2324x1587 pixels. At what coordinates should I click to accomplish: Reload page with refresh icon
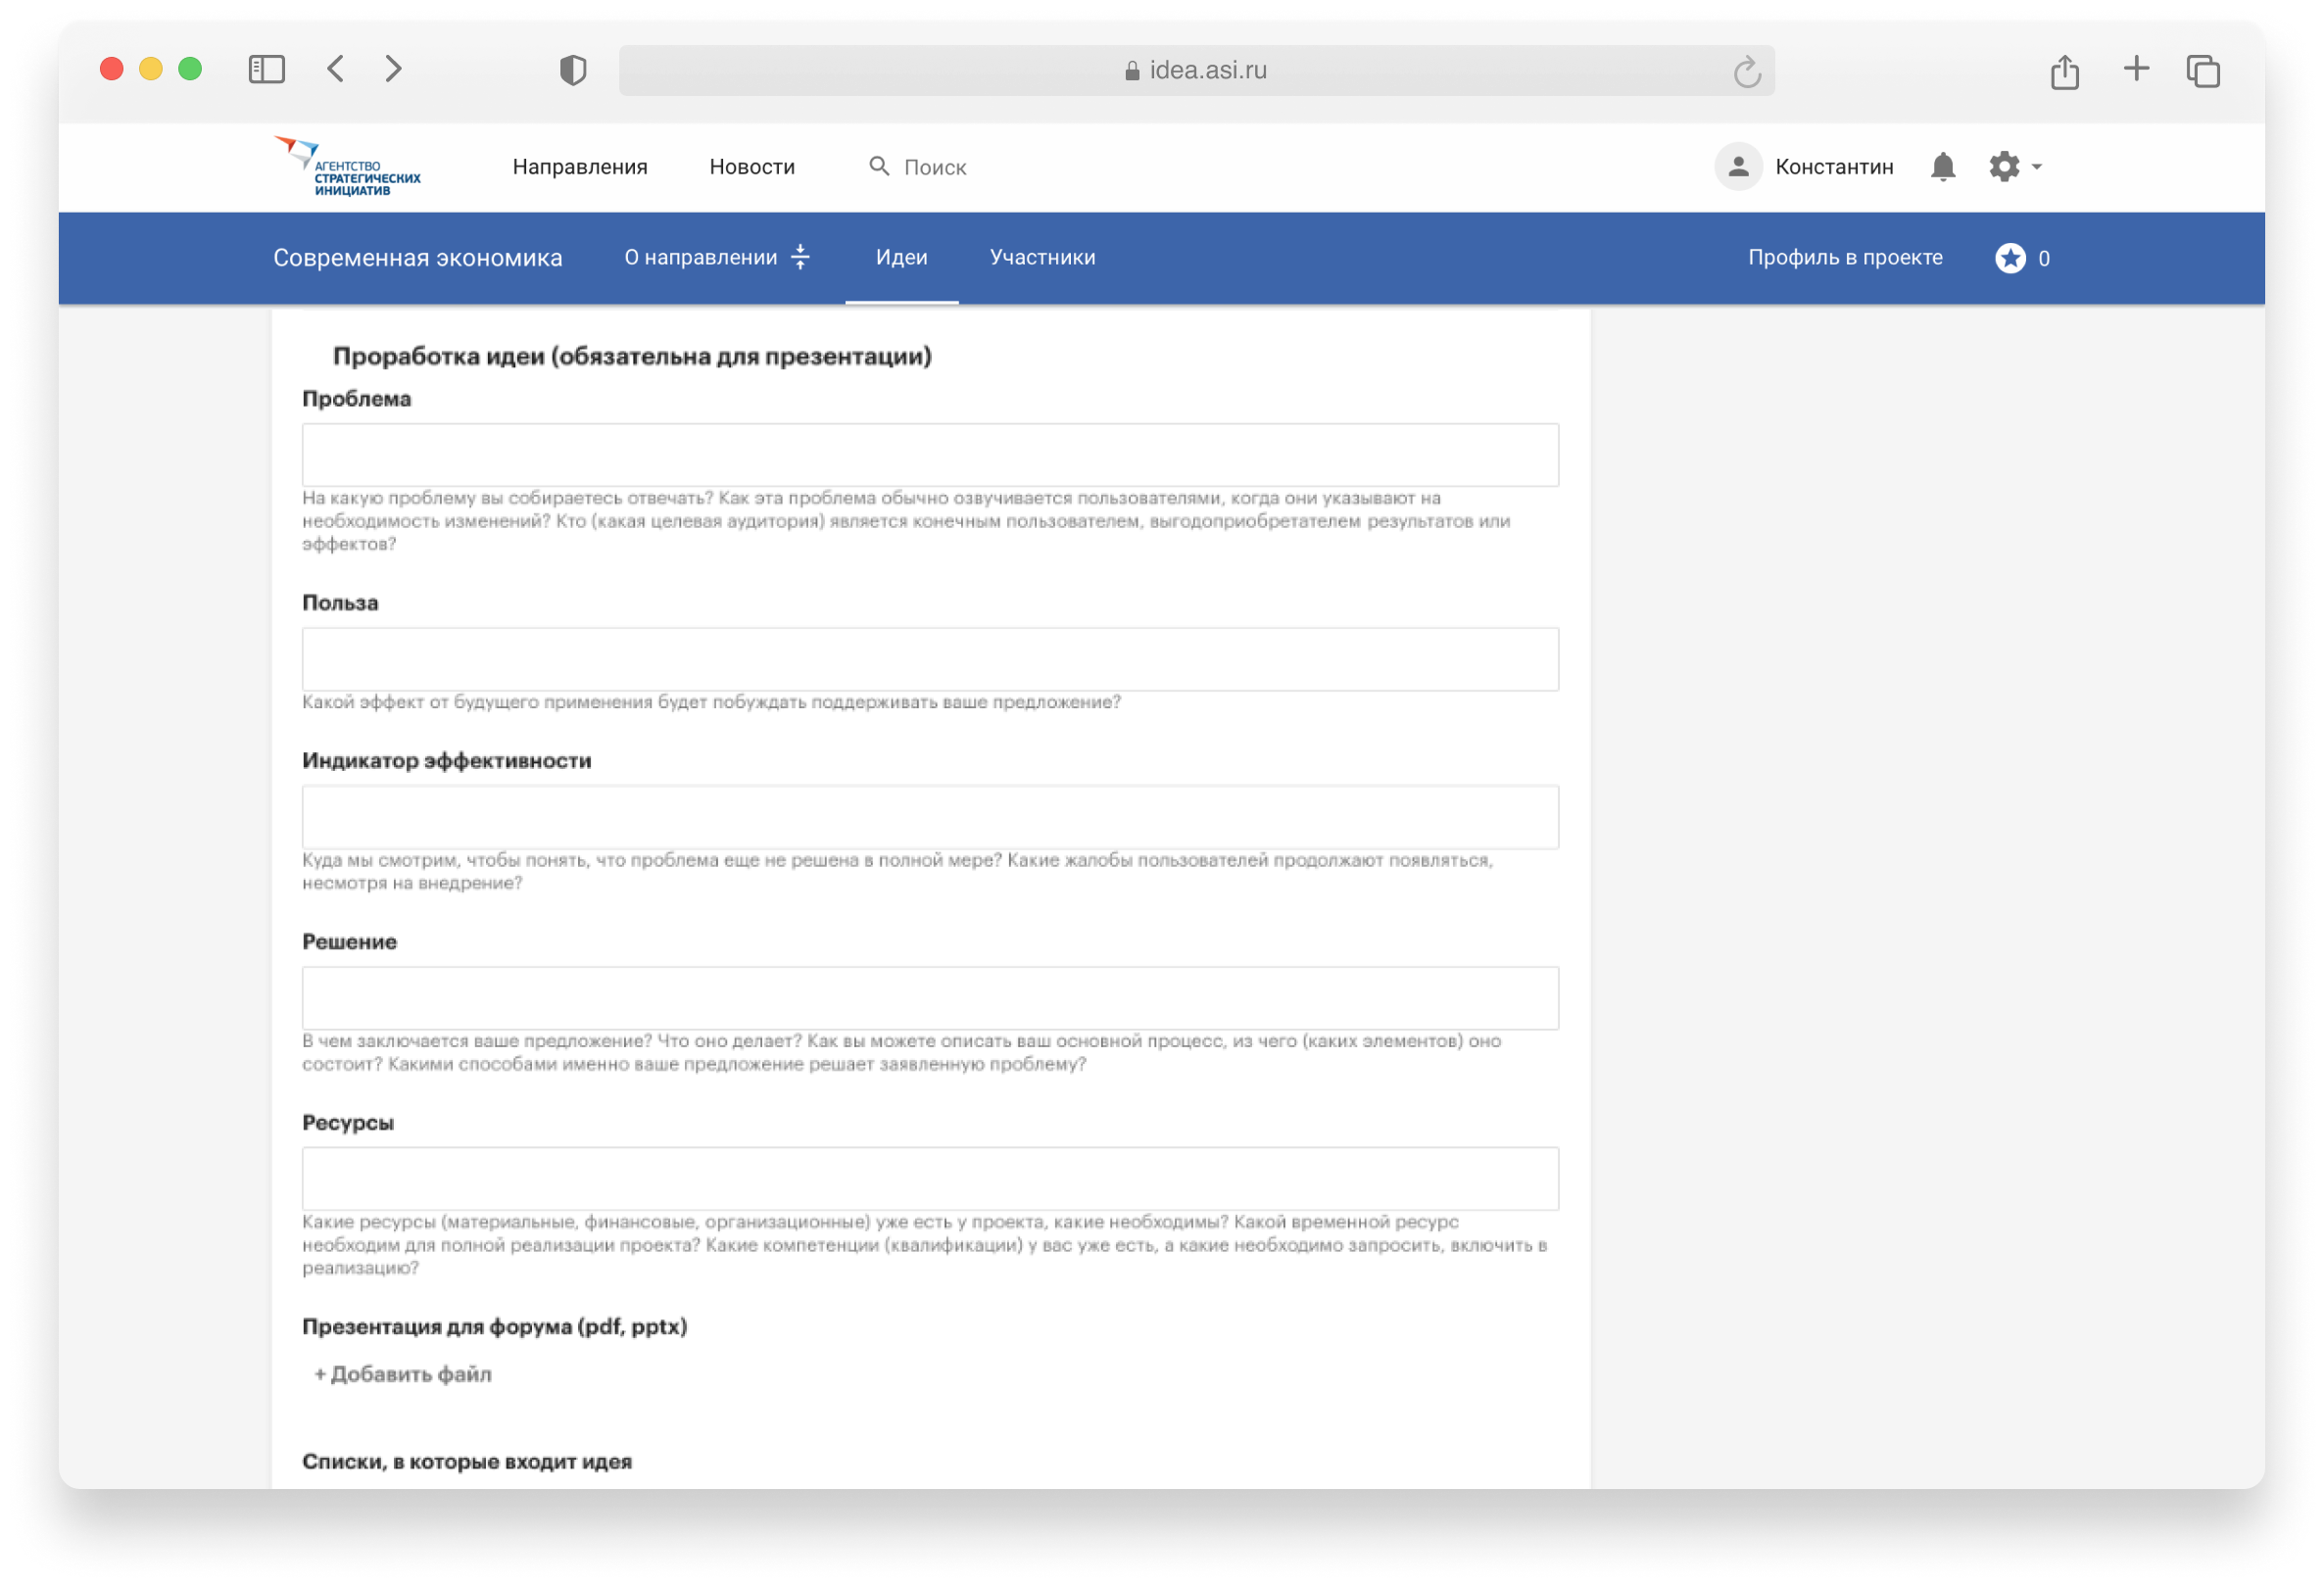(x=1746, y=71)
